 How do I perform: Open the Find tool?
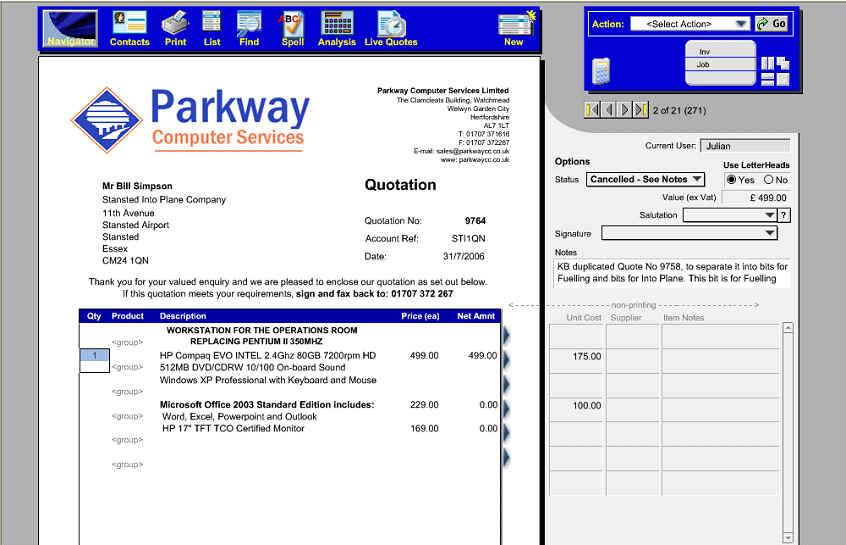(x=249, y=29)
